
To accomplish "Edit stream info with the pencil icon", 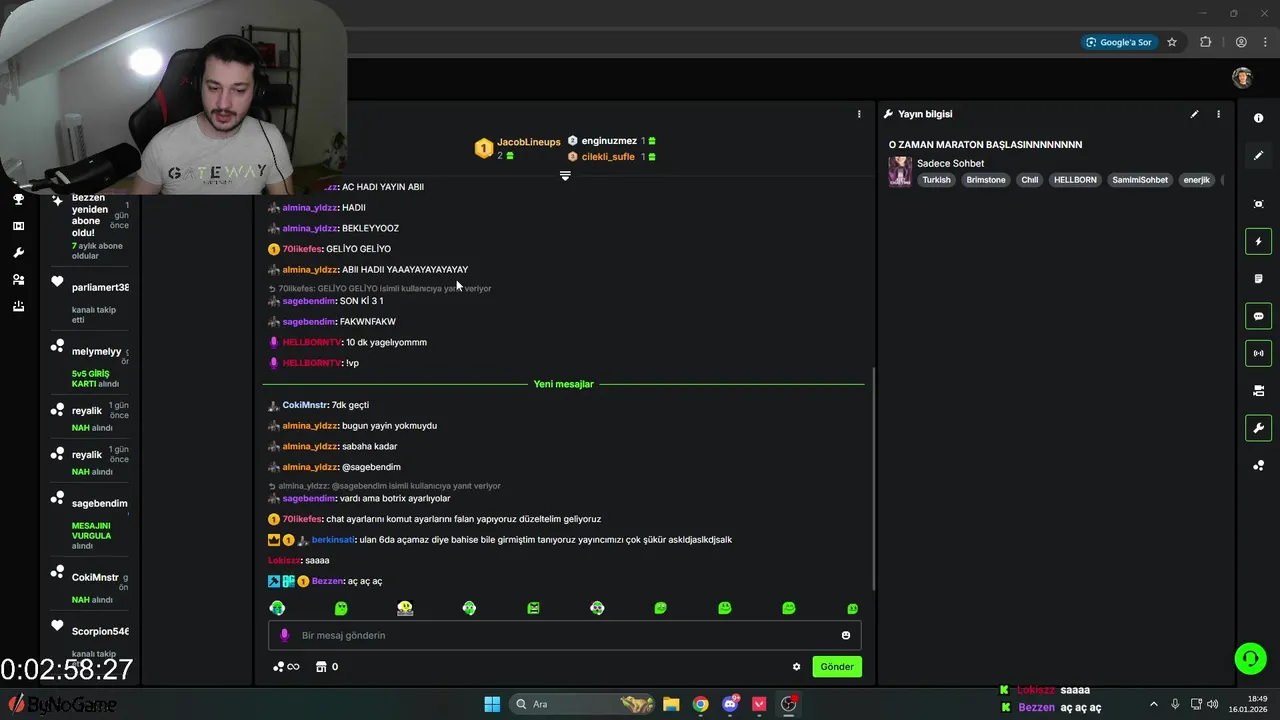I will pos(1194,114).
